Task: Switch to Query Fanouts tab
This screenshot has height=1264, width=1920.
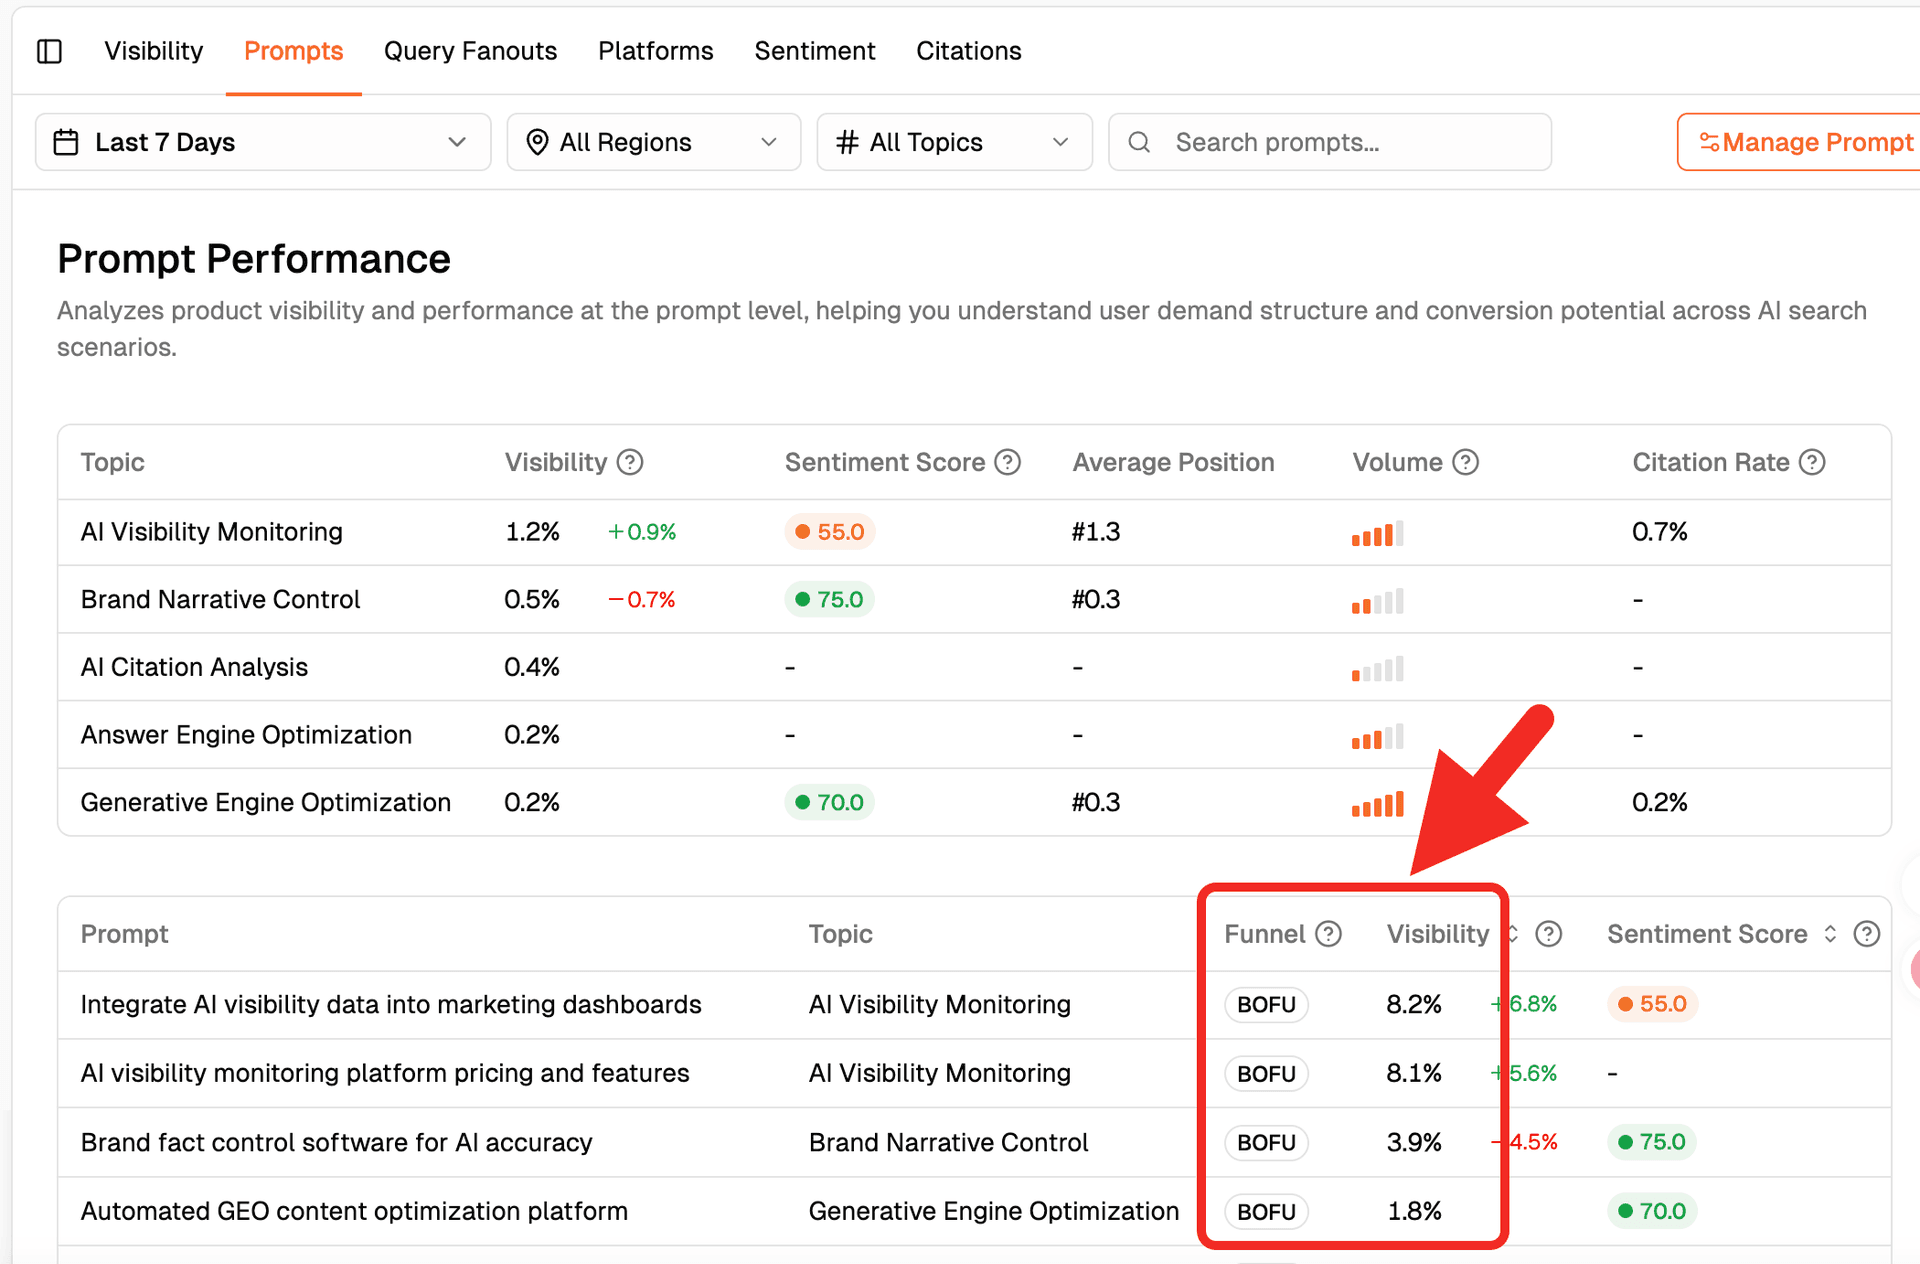Action: tap(470, 51)
